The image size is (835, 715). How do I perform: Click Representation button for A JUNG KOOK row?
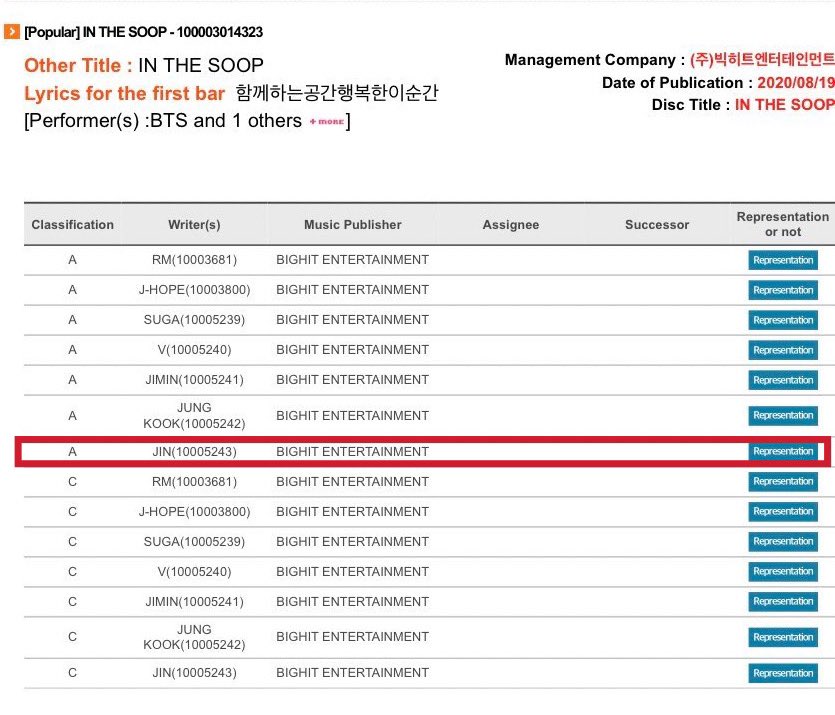(x=783, y=415)
